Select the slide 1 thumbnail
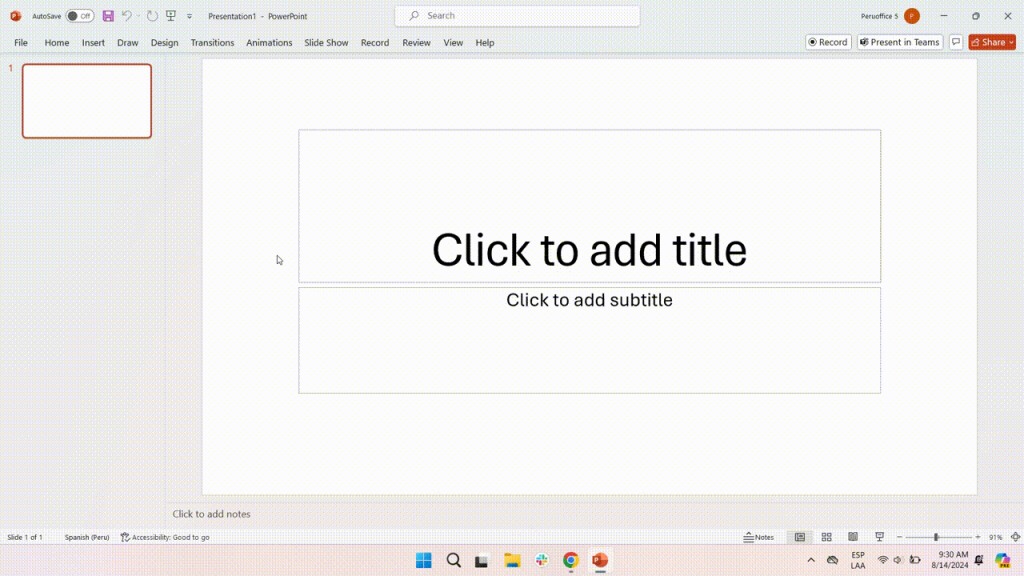Screen dimensions: 1024x576 point(87,101)
